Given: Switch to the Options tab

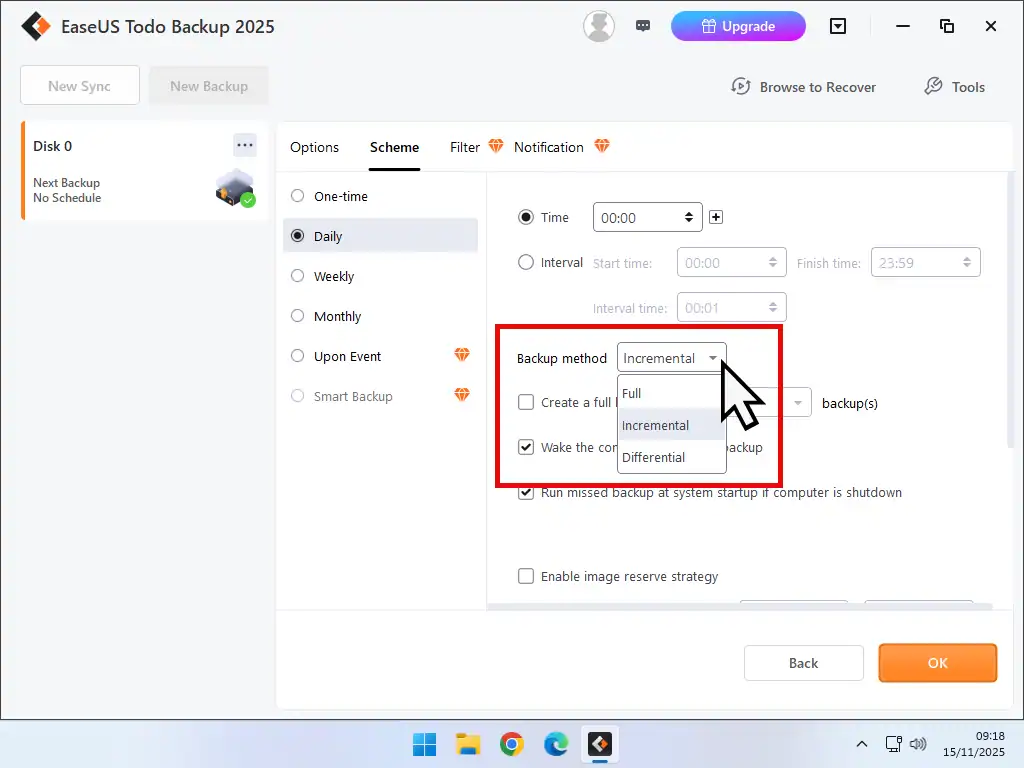Looking at the screenshot, I should point(314,147).
